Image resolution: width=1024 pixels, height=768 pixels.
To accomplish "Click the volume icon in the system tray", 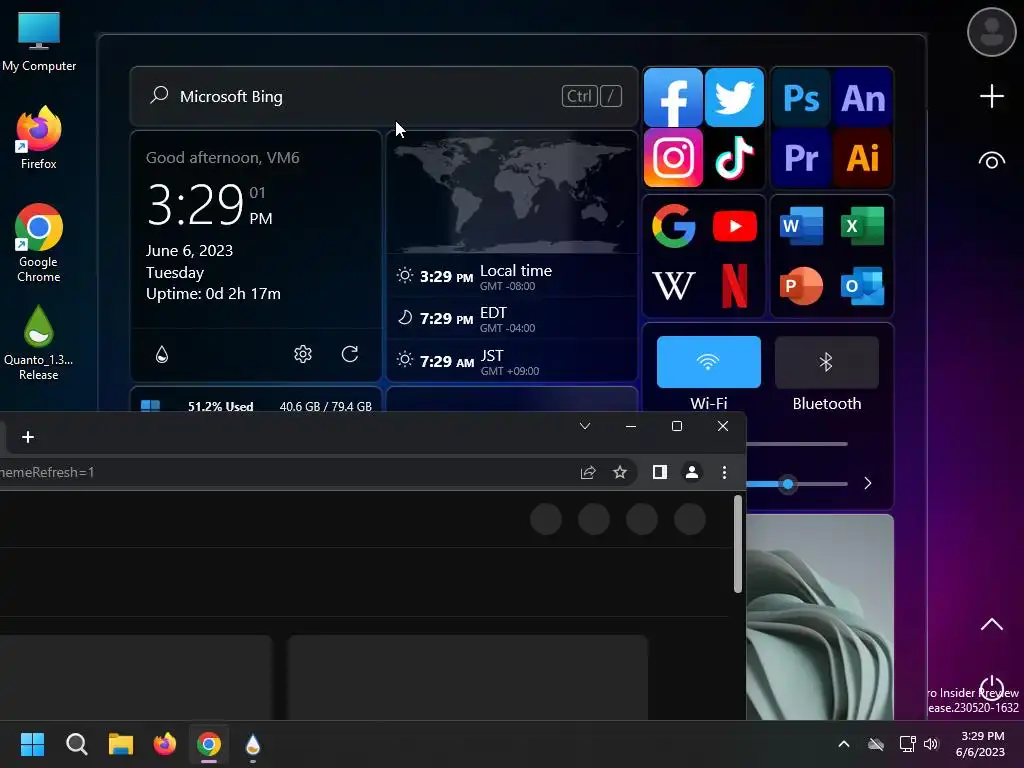I will [x=931, y=744].
